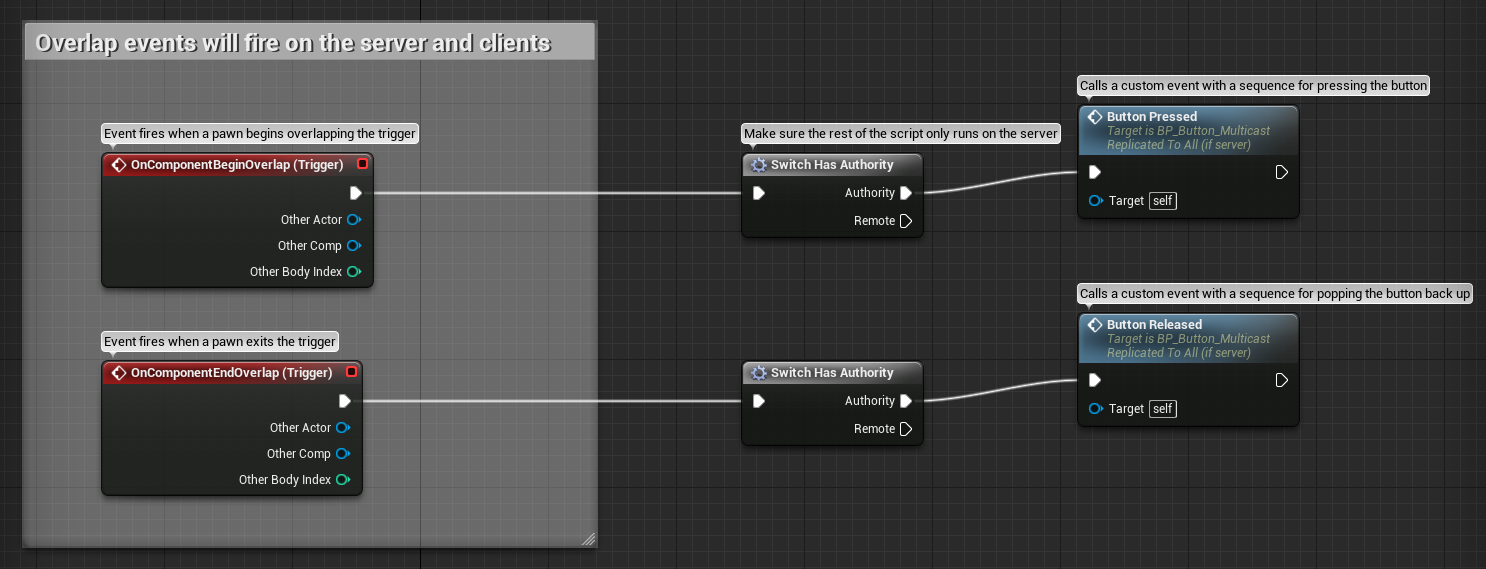Click the OnComponentBeginOverlap event node icon
This screenshot has height=569, width=1486.
tap(119, 164)
